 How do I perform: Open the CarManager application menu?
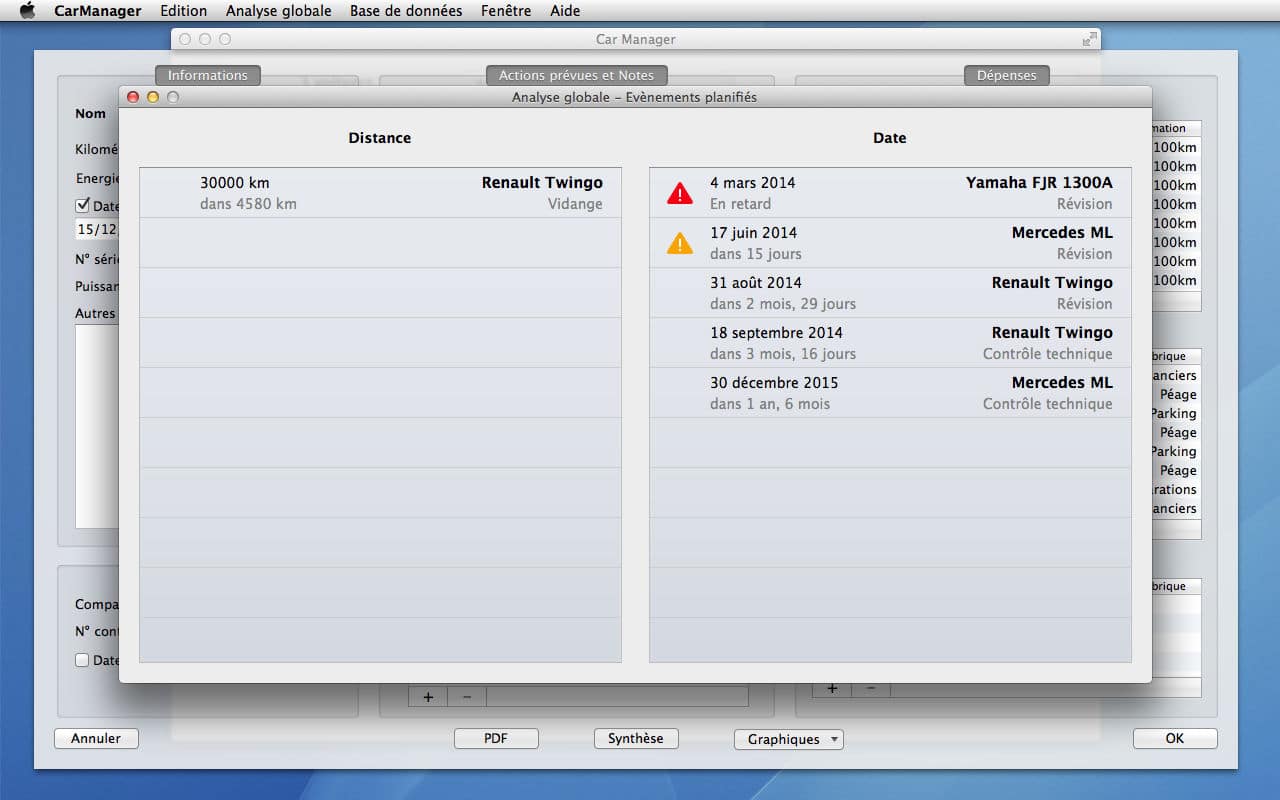(96, 11)
